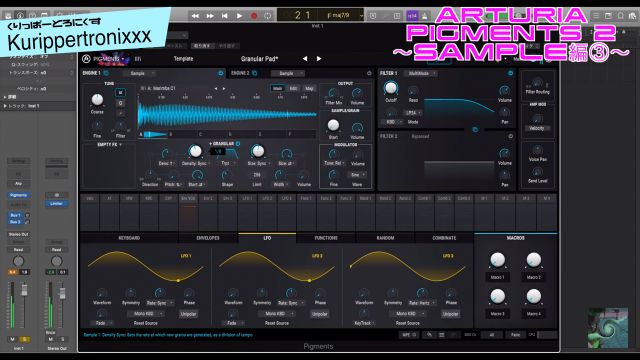640x360 pixels.
Task: Click the Filter Routing knob
Action: pos(538,82)
